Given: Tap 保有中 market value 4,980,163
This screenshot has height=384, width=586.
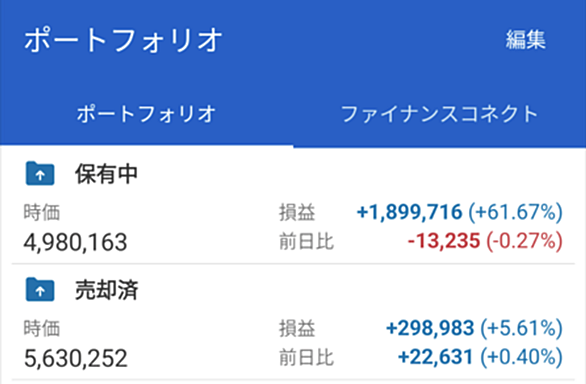Looking at the screenshot, I should (75, 242).
